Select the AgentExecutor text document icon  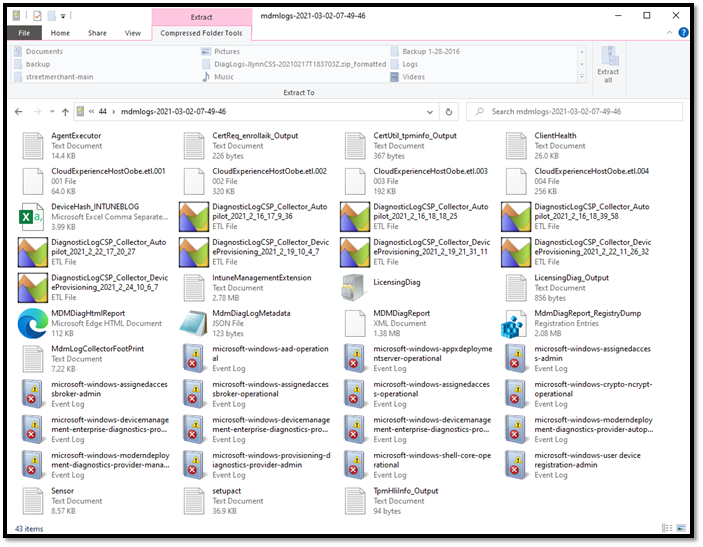coord(33,146)
